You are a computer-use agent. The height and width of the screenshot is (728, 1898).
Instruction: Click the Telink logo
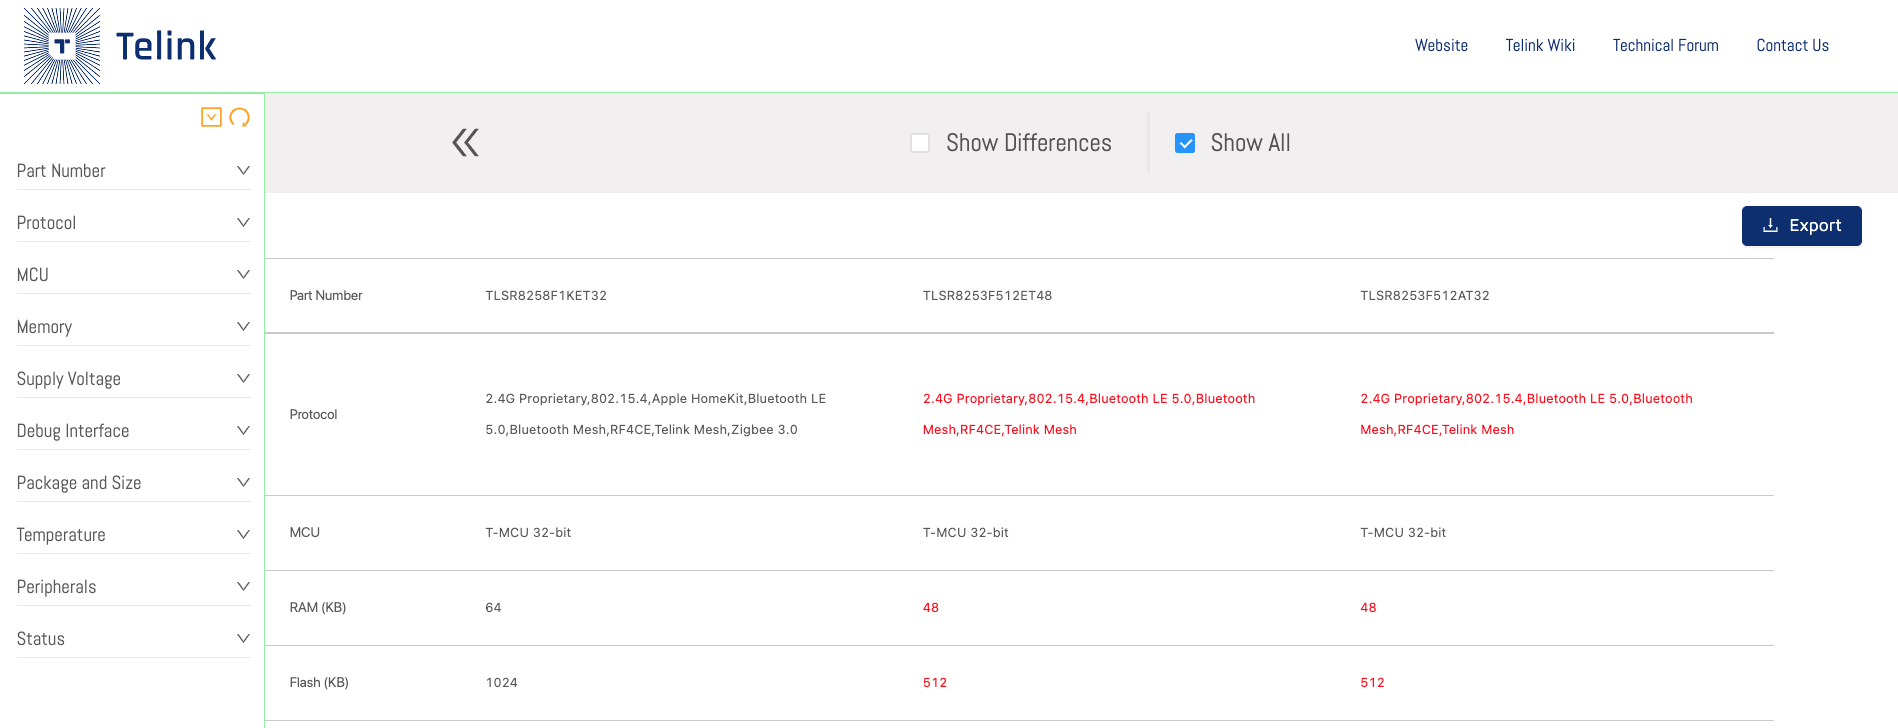[120, 46]
